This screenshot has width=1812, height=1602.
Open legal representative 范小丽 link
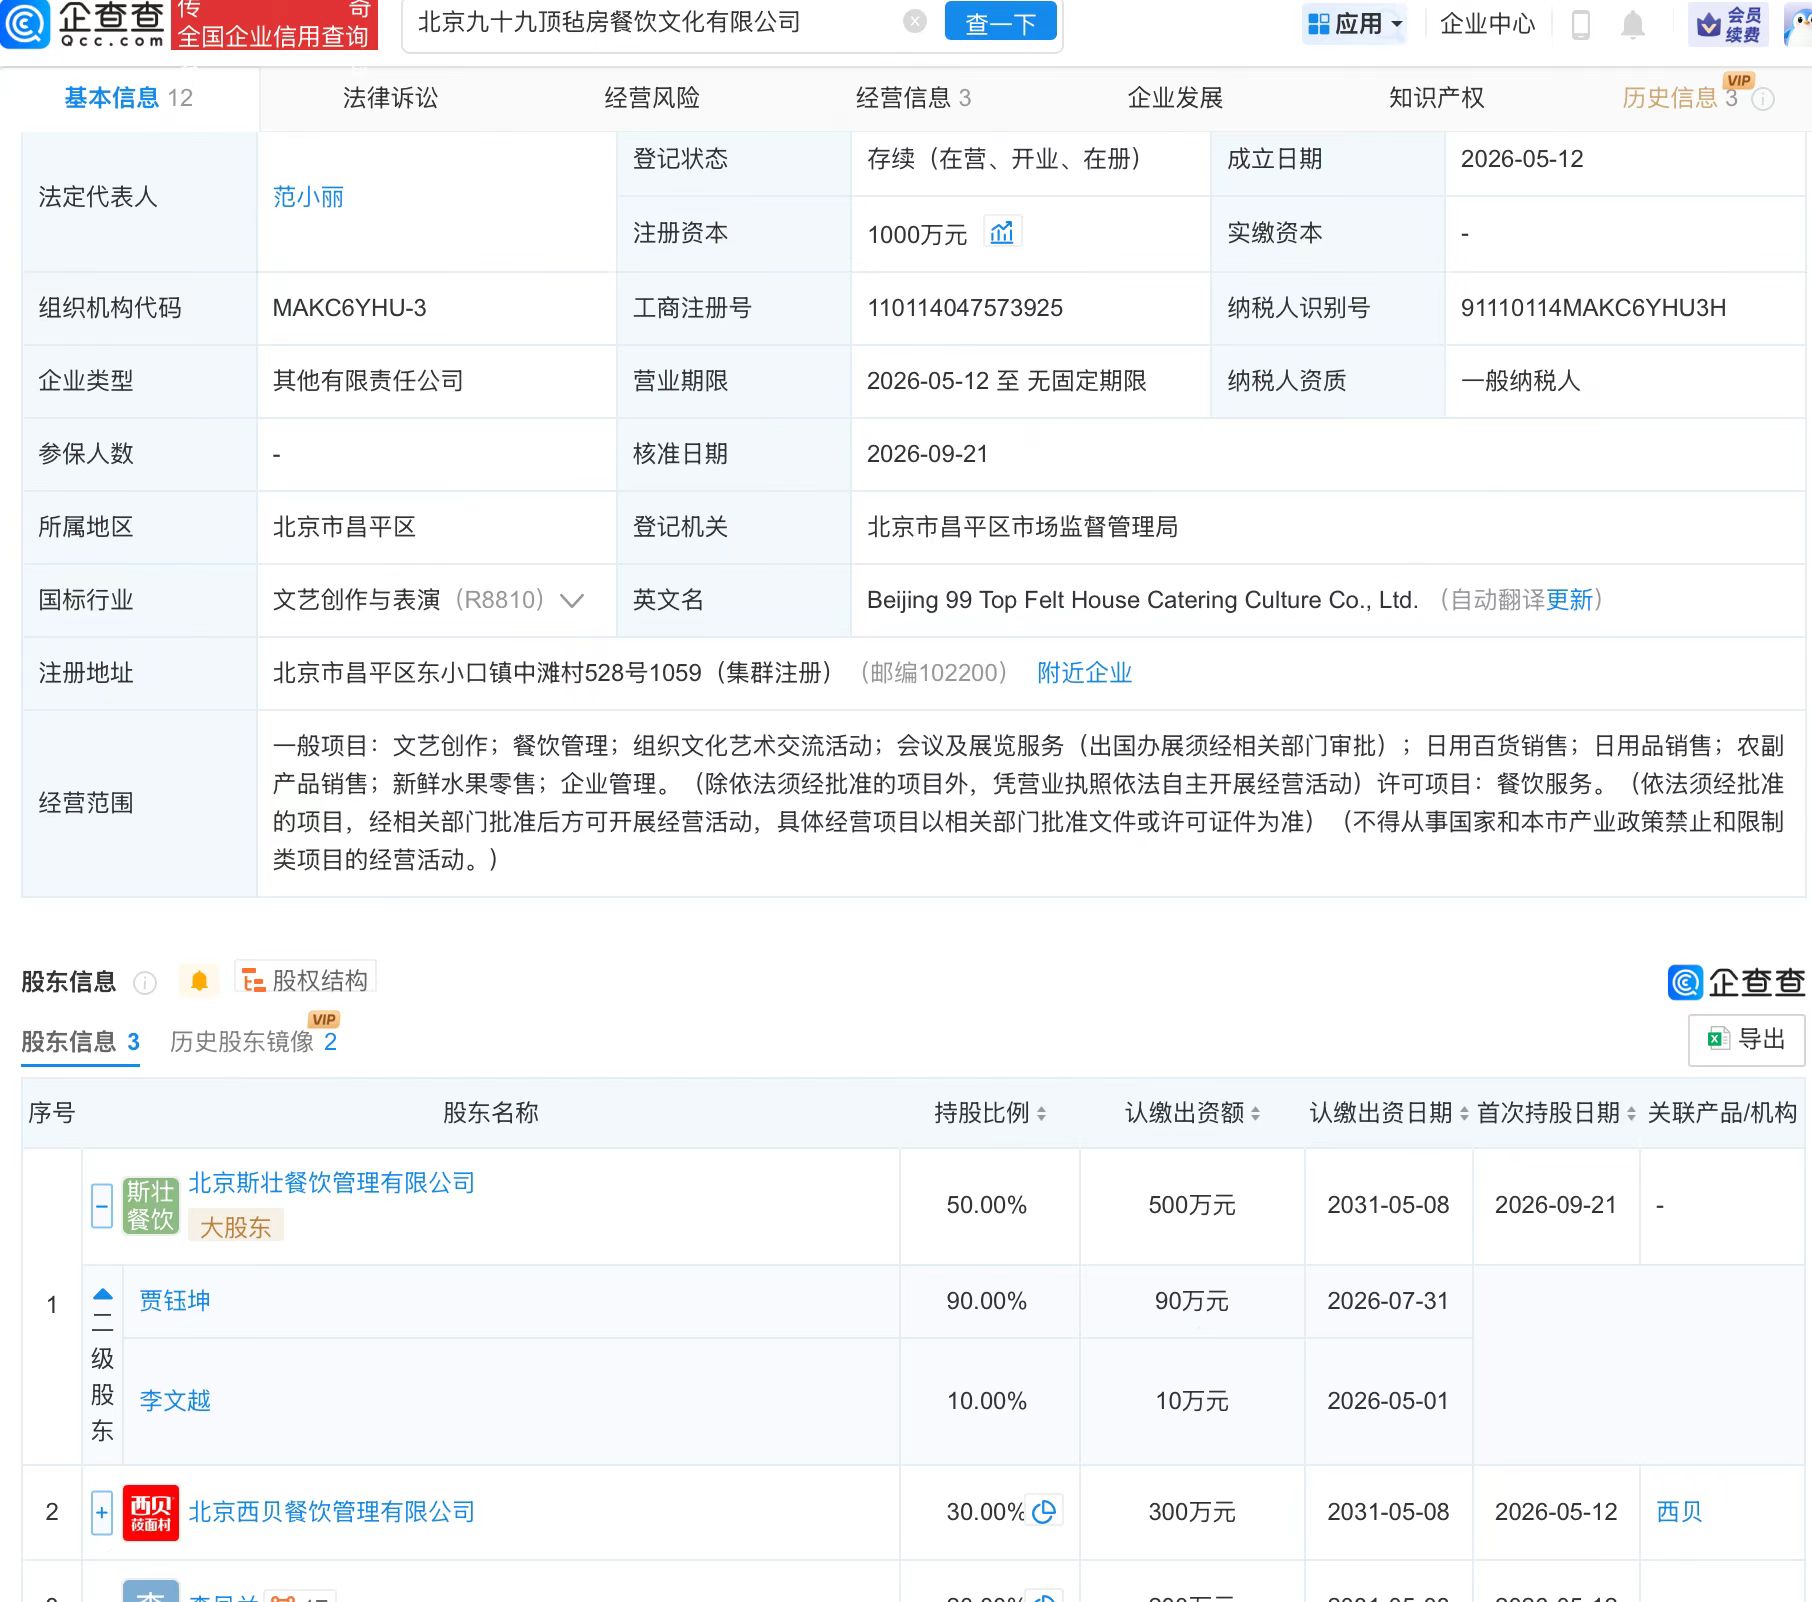click(x=308, y=197)
